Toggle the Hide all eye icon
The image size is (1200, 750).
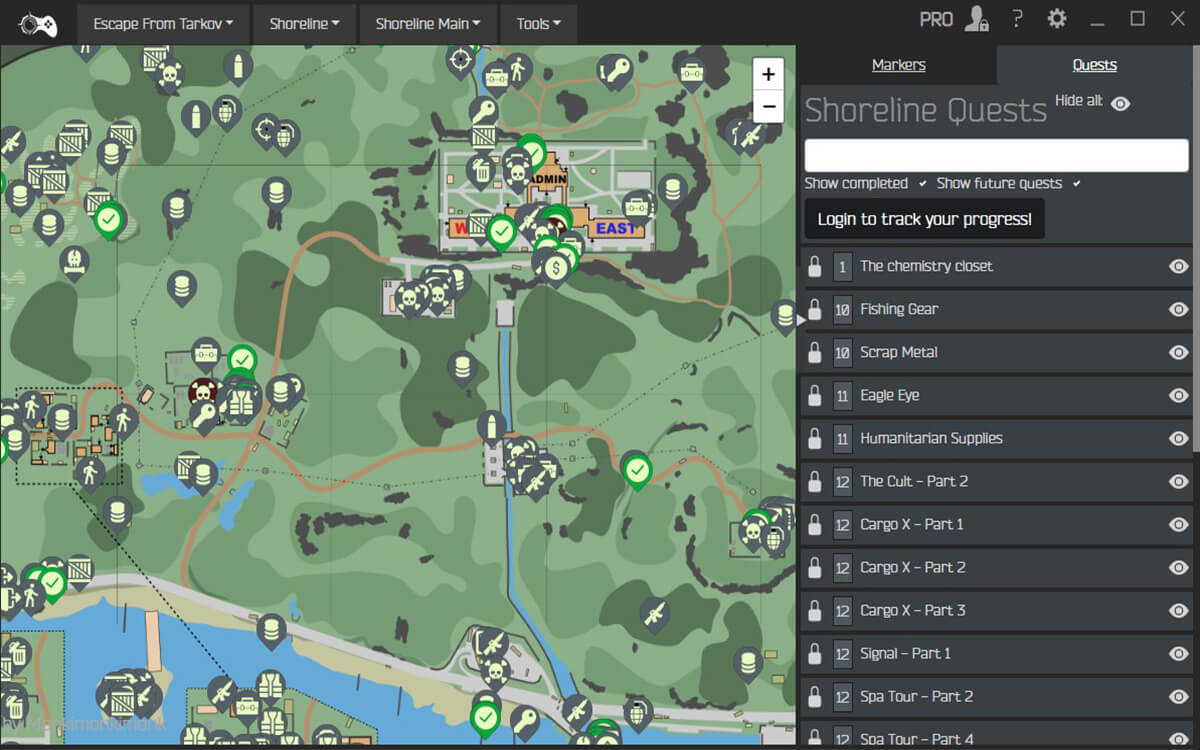tap(1120, 103)
